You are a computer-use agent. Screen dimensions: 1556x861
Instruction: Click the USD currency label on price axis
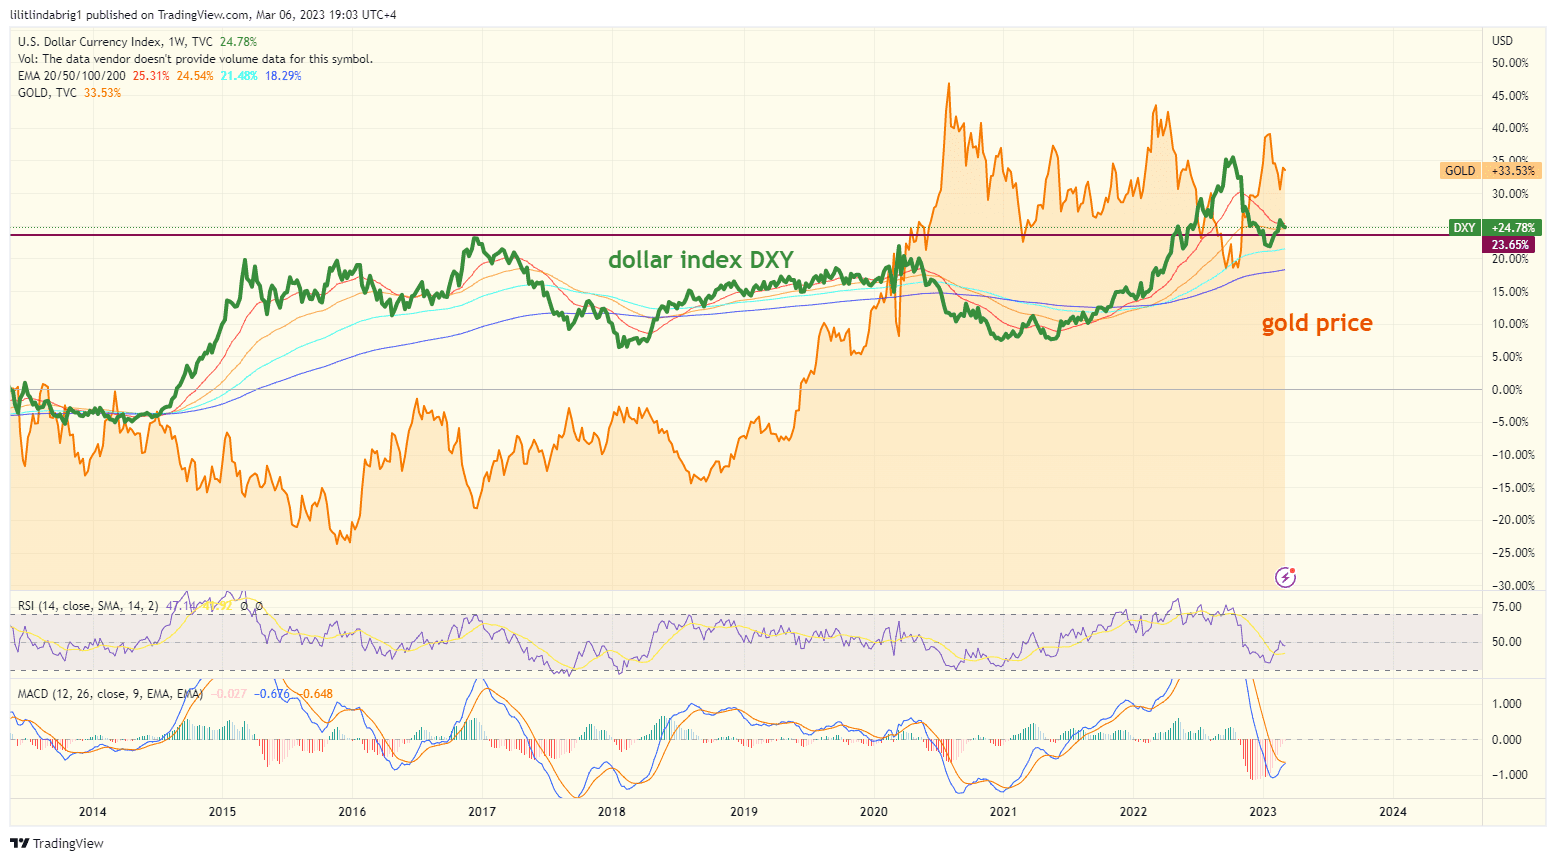(1502, 41)
